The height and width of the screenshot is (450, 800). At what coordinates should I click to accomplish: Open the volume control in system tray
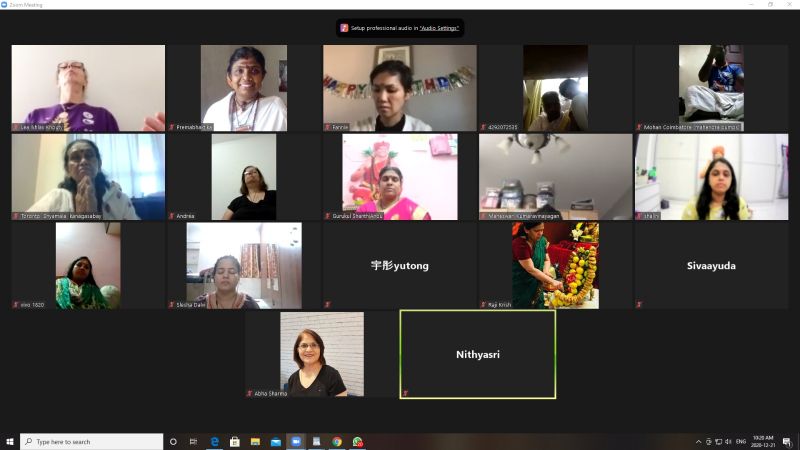pyautogui.click(x=727, y=441)
